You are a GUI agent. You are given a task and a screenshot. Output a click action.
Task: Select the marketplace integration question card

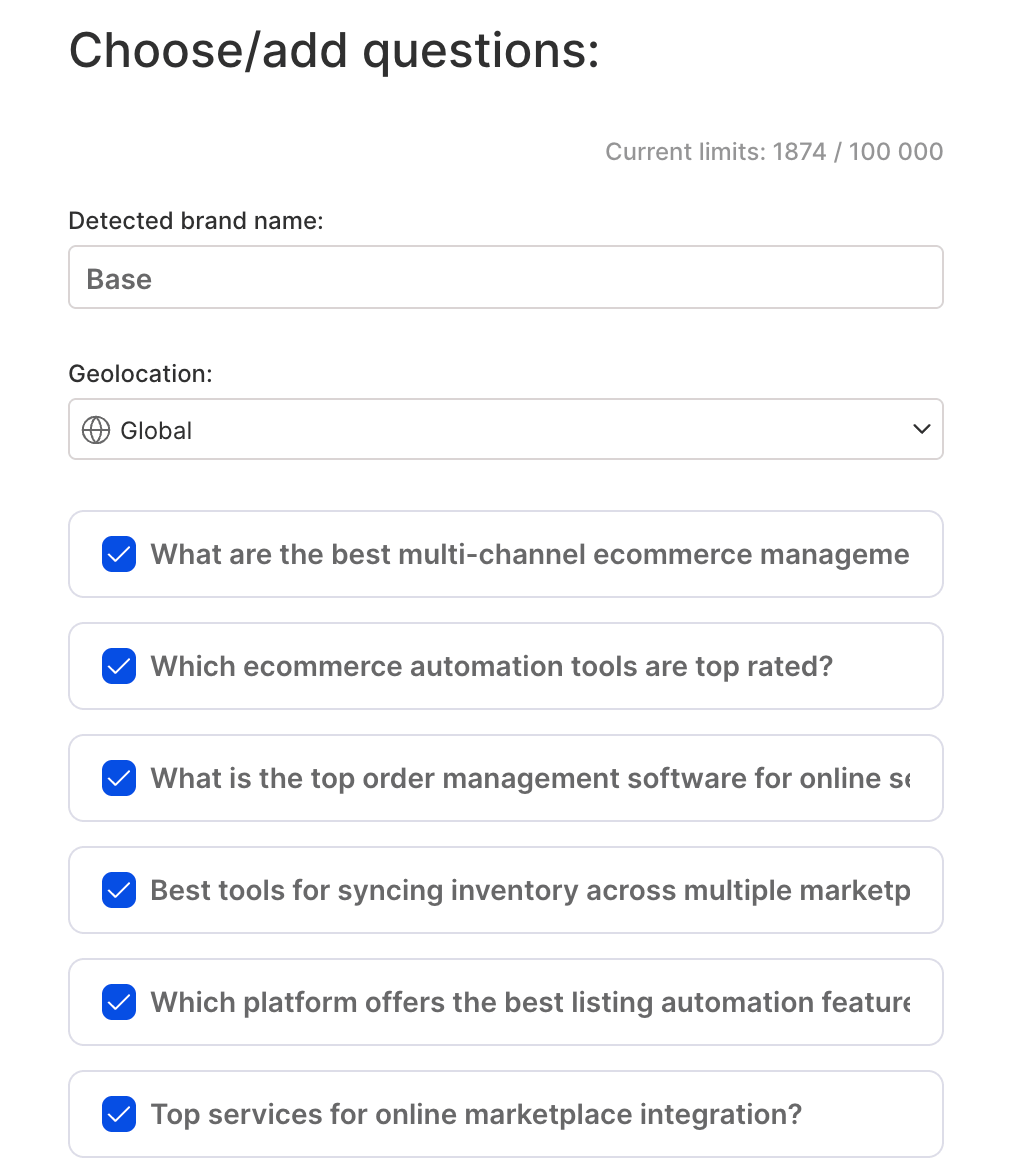[x=505, y=1114]
